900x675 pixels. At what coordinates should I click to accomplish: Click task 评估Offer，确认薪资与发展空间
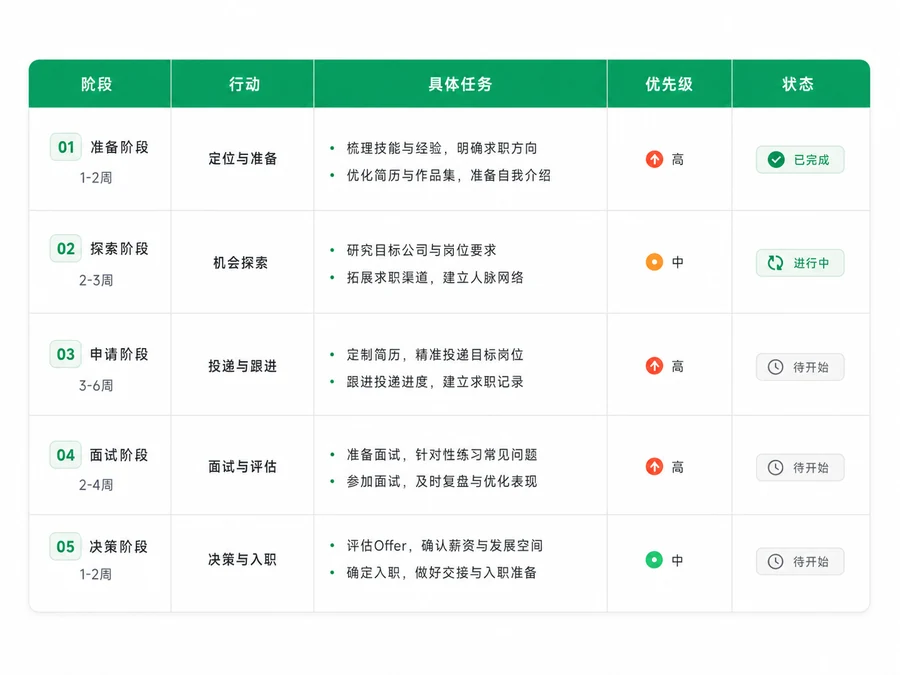pyautogui.click(x=445, y=545)
